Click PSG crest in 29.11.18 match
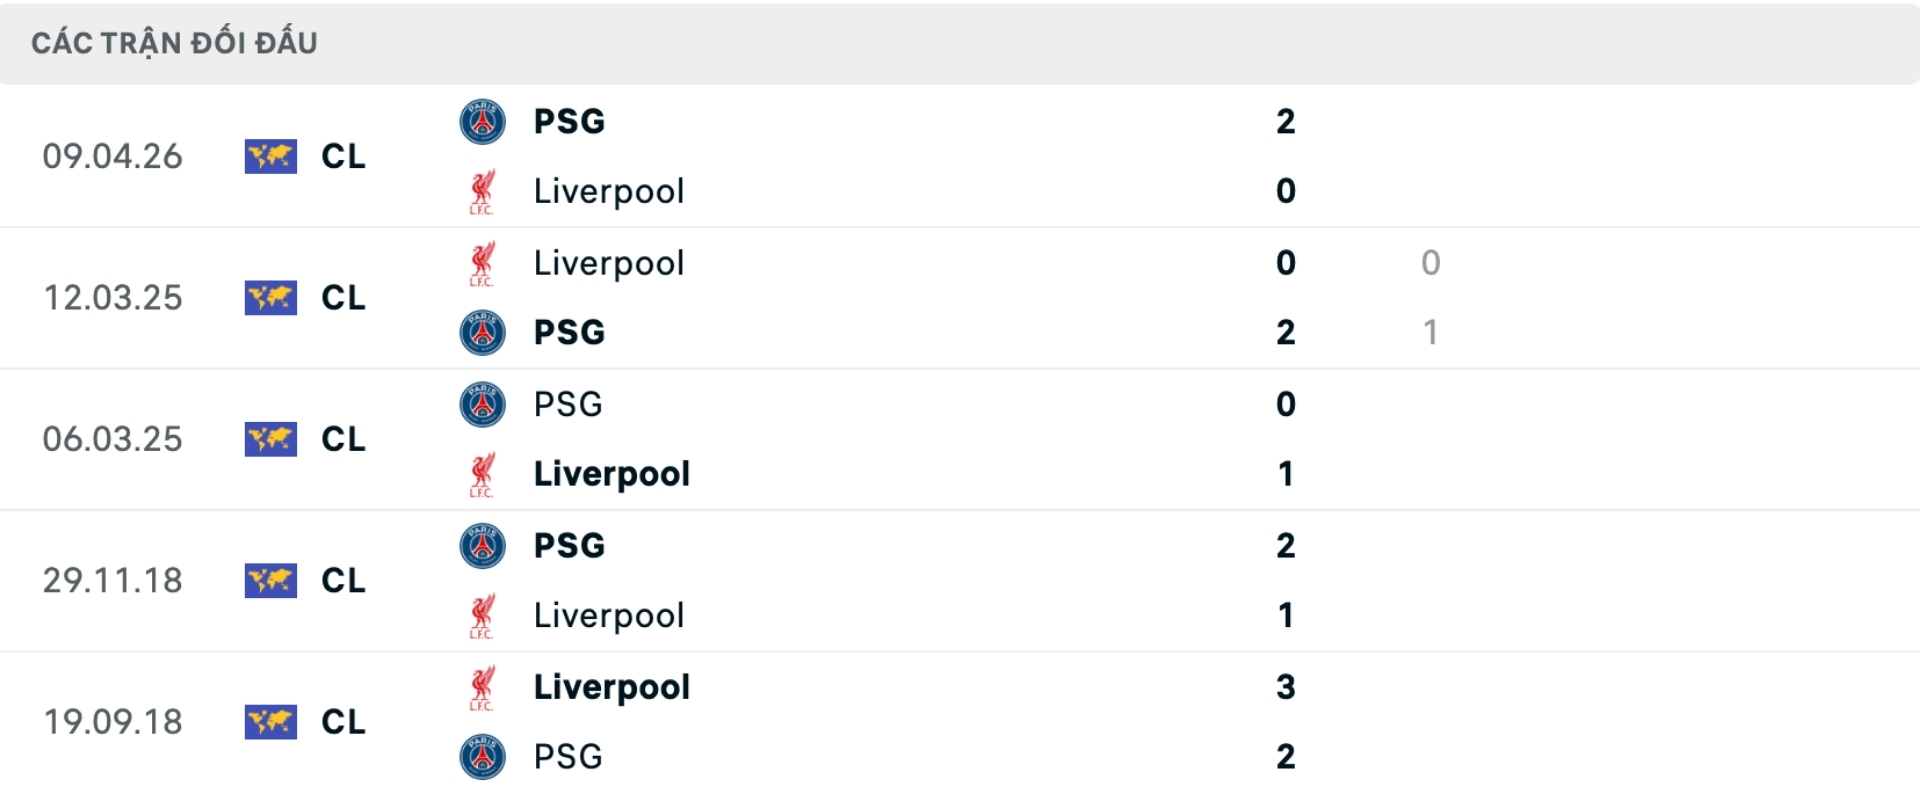Image resolution: width=1920 pixels, height=792 pixels. 482,546
